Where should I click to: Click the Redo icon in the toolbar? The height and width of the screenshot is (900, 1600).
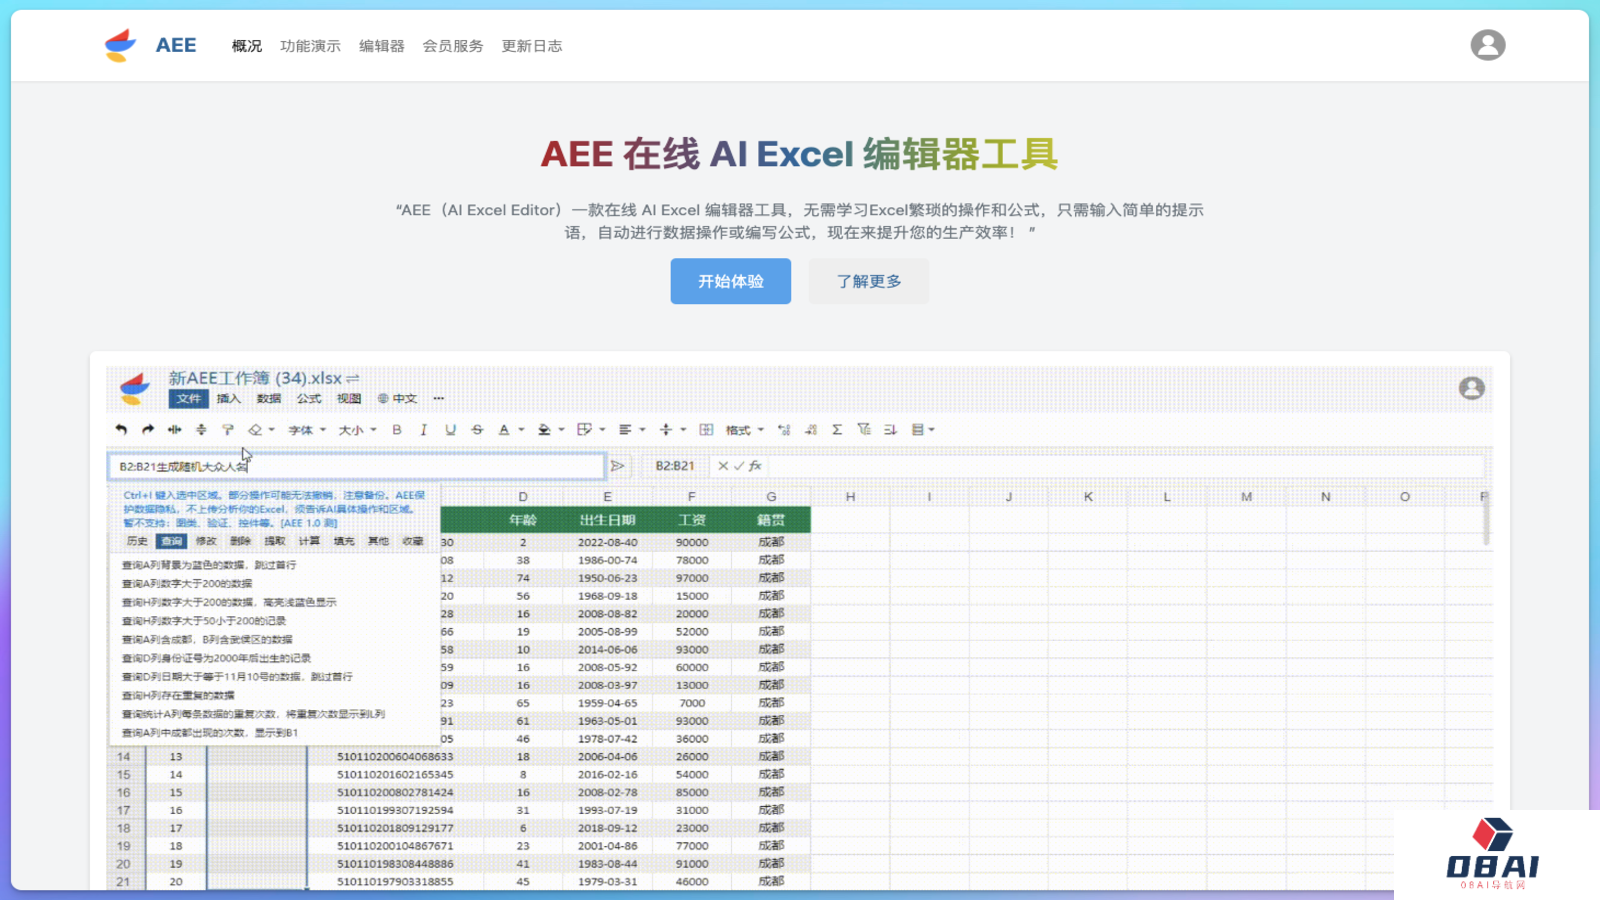[x=148, y=429]
